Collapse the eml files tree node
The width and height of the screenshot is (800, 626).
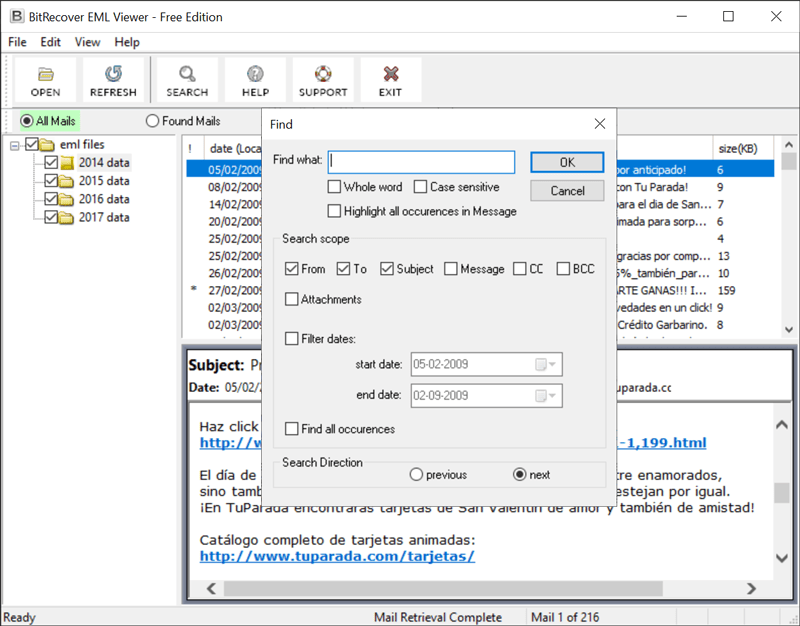(x=15, y=145)
